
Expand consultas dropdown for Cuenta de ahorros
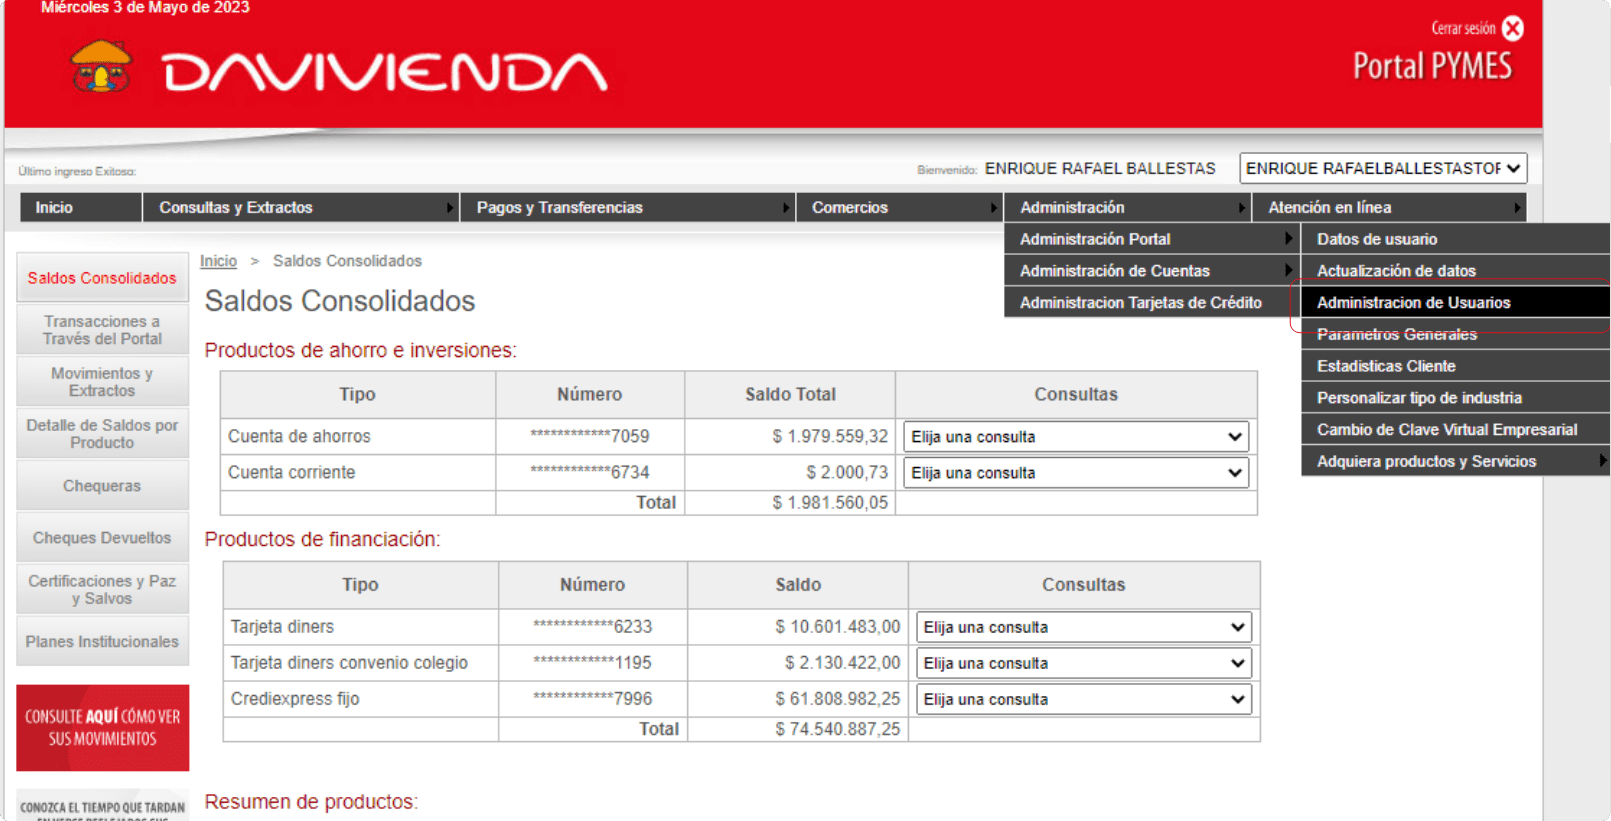(1075, 437)
